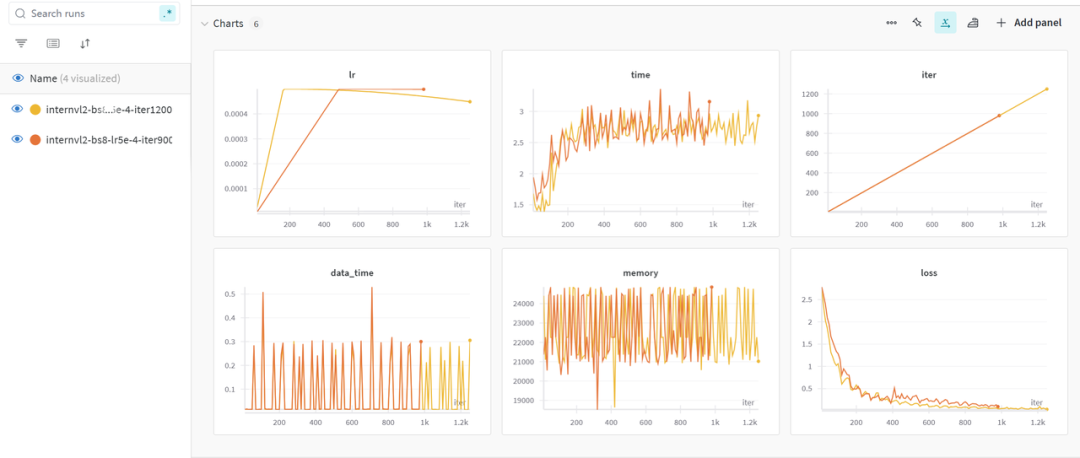Click the Name column header text
This screenshot has width=1080, height=458.
tap(43, 79)
